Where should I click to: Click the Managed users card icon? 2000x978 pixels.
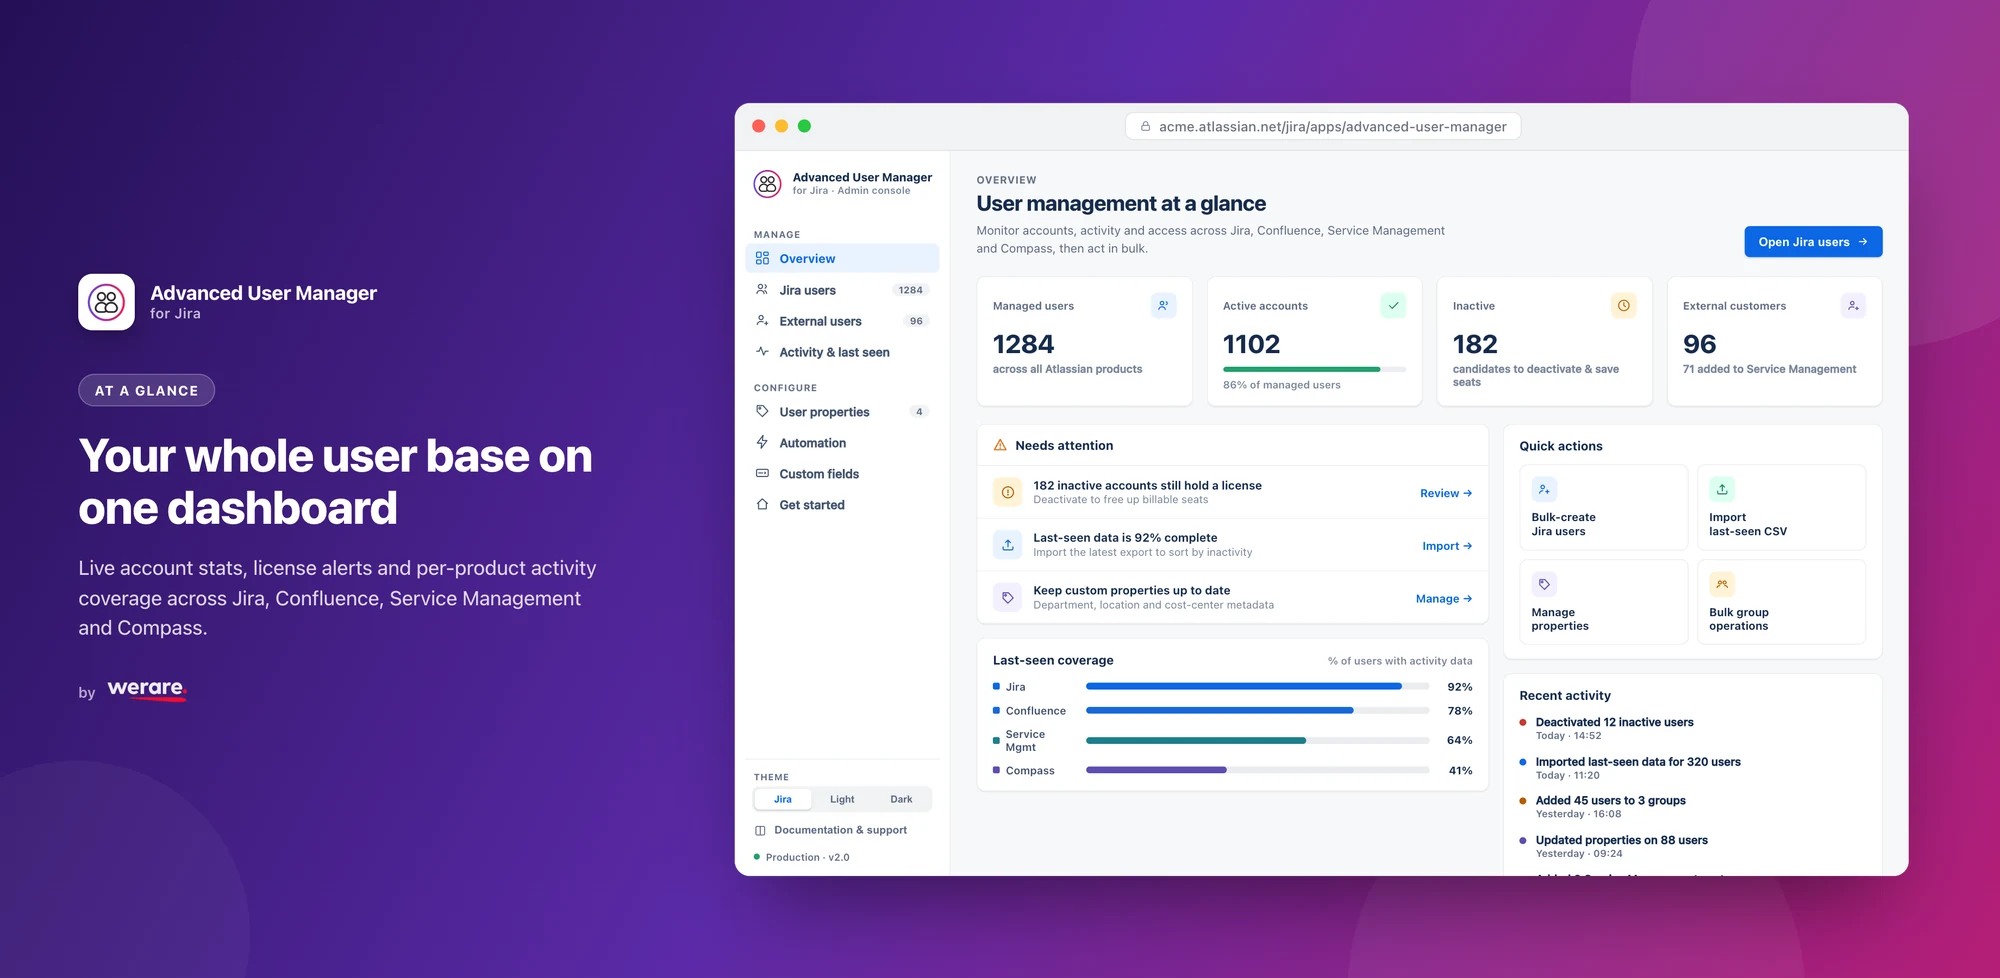point(1163,306)
